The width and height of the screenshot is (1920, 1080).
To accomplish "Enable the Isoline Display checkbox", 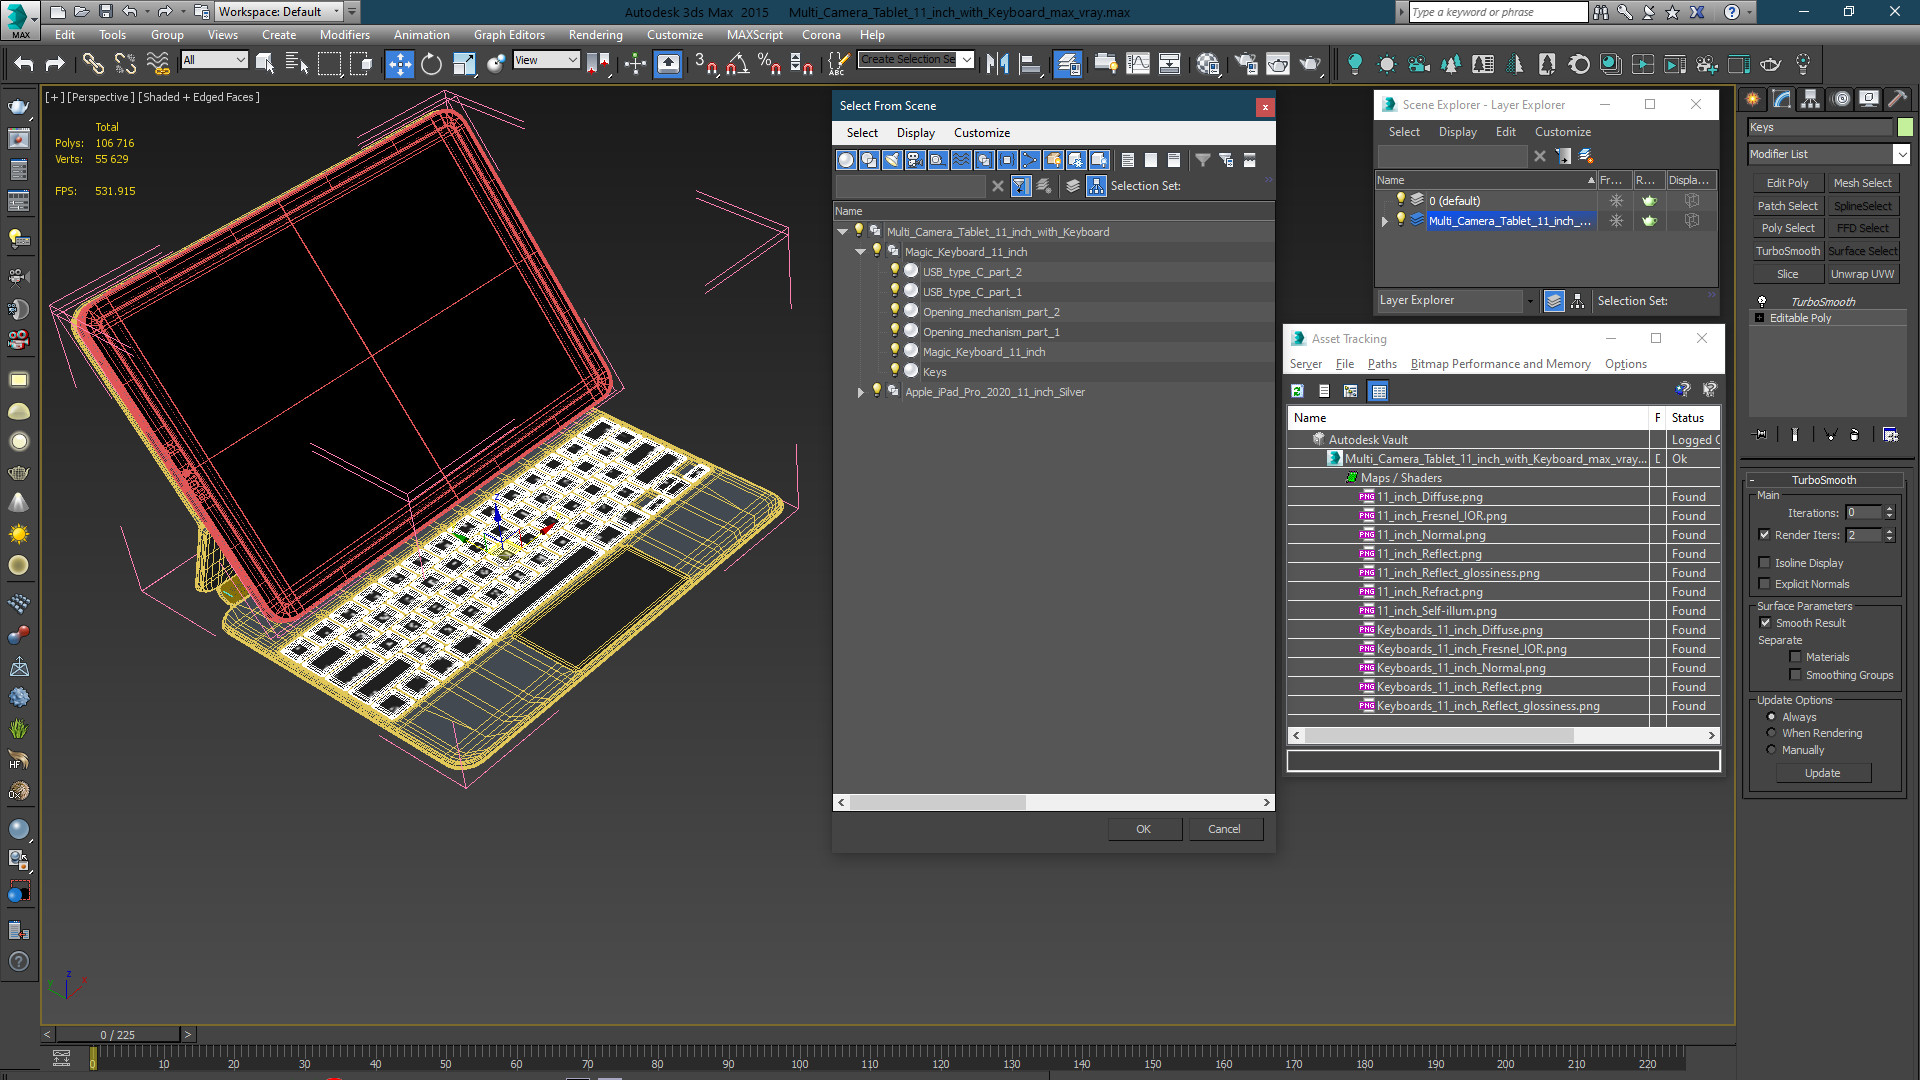I will (1765, 563).
